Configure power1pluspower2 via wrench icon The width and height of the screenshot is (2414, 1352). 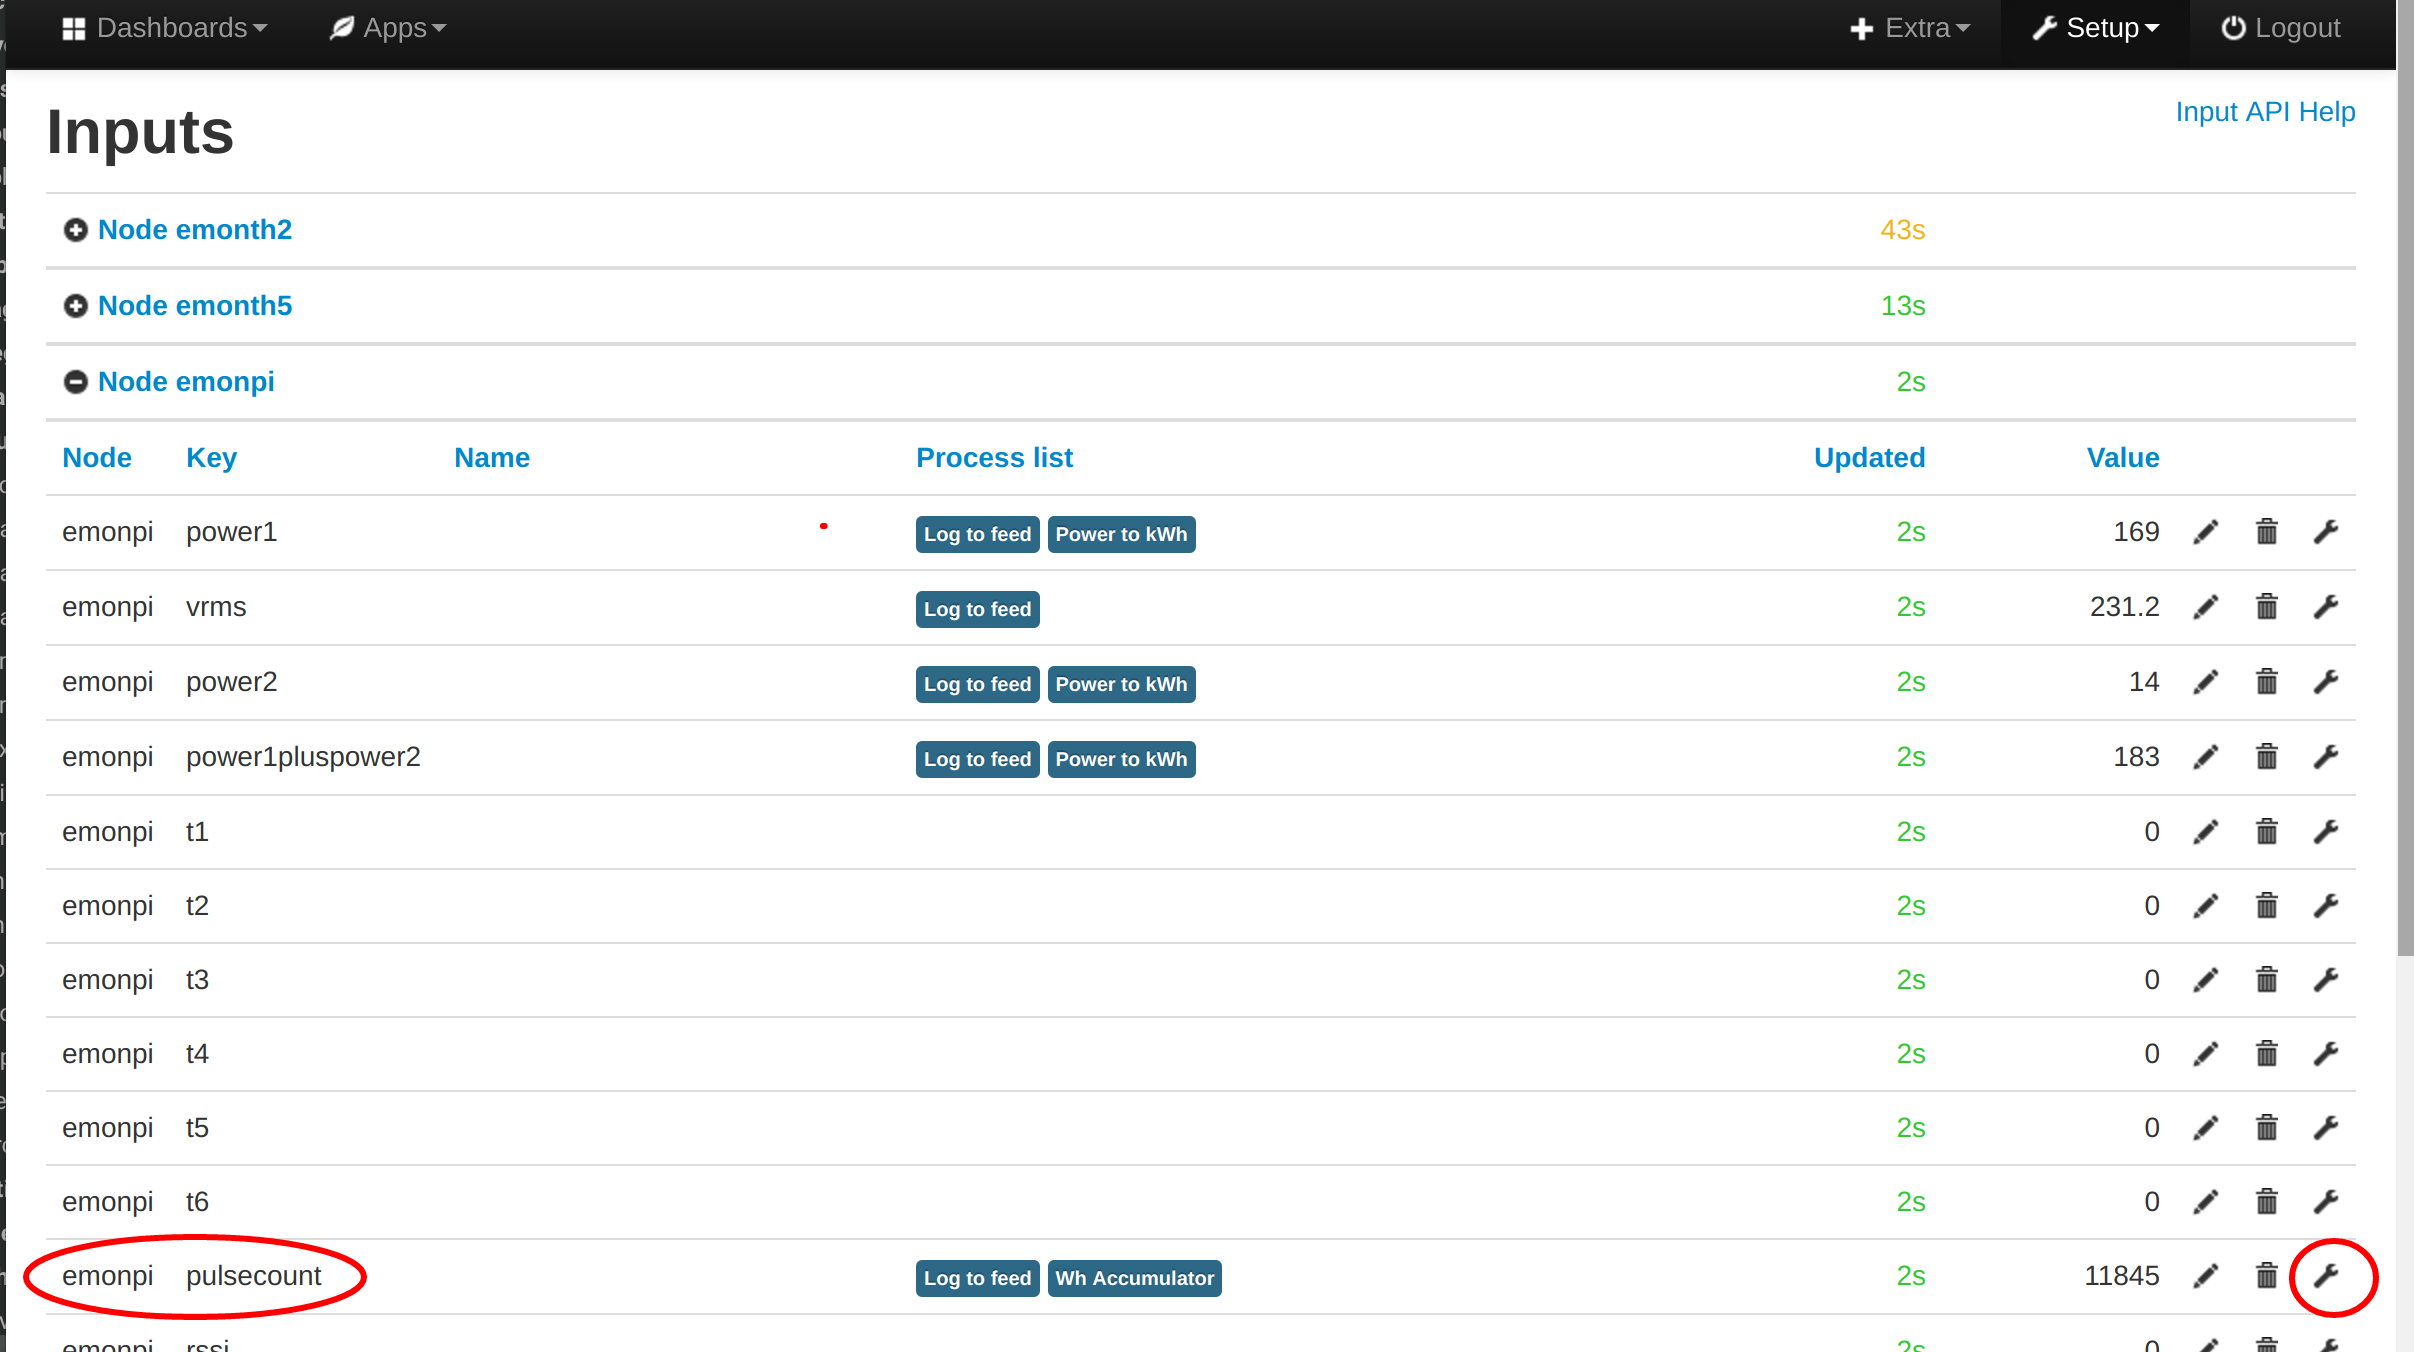pos(2326,757)
